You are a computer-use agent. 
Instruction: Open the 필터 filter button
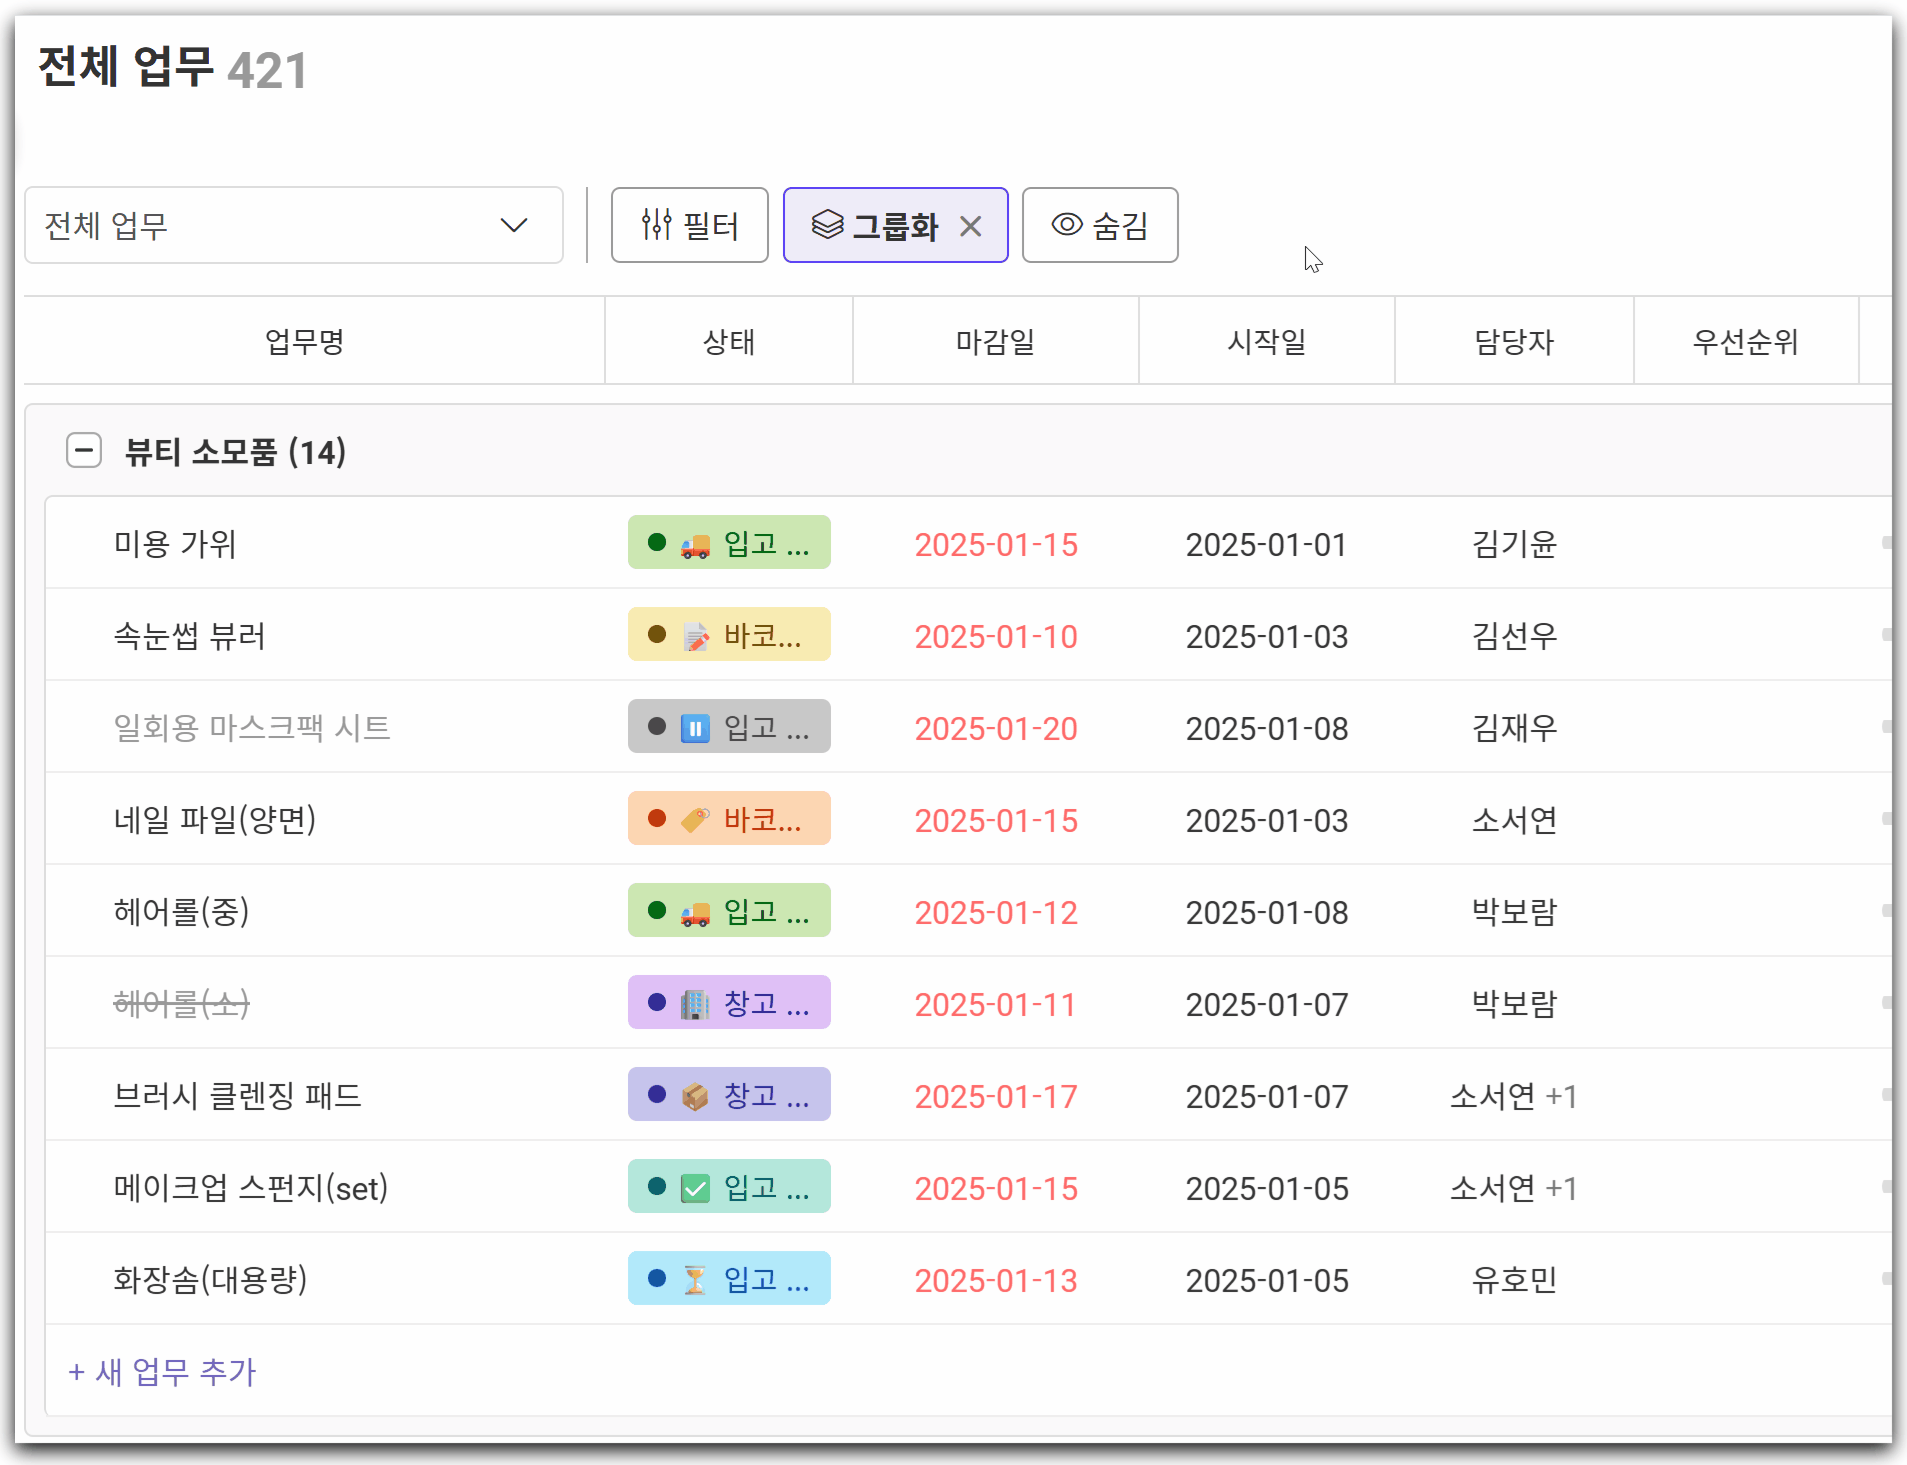point(689,225)
